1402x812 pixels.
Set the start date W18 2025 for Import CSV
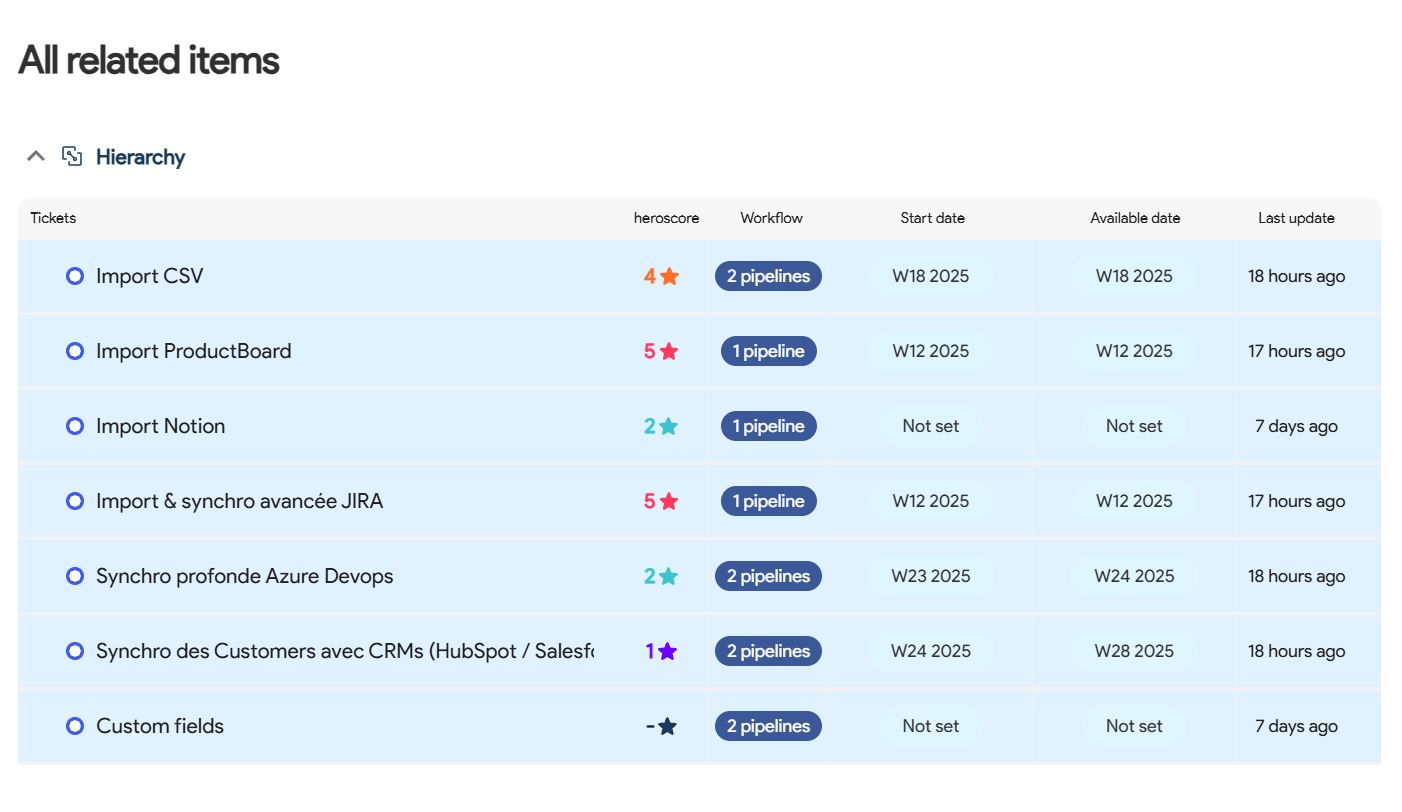(931, 276)
